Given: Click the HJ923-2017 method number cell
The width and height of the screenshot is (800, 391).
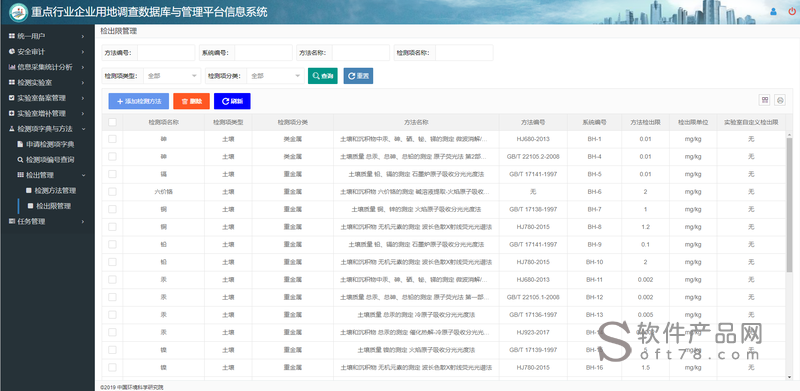Looking at the screenshot, I should click(x=533, y=332).
